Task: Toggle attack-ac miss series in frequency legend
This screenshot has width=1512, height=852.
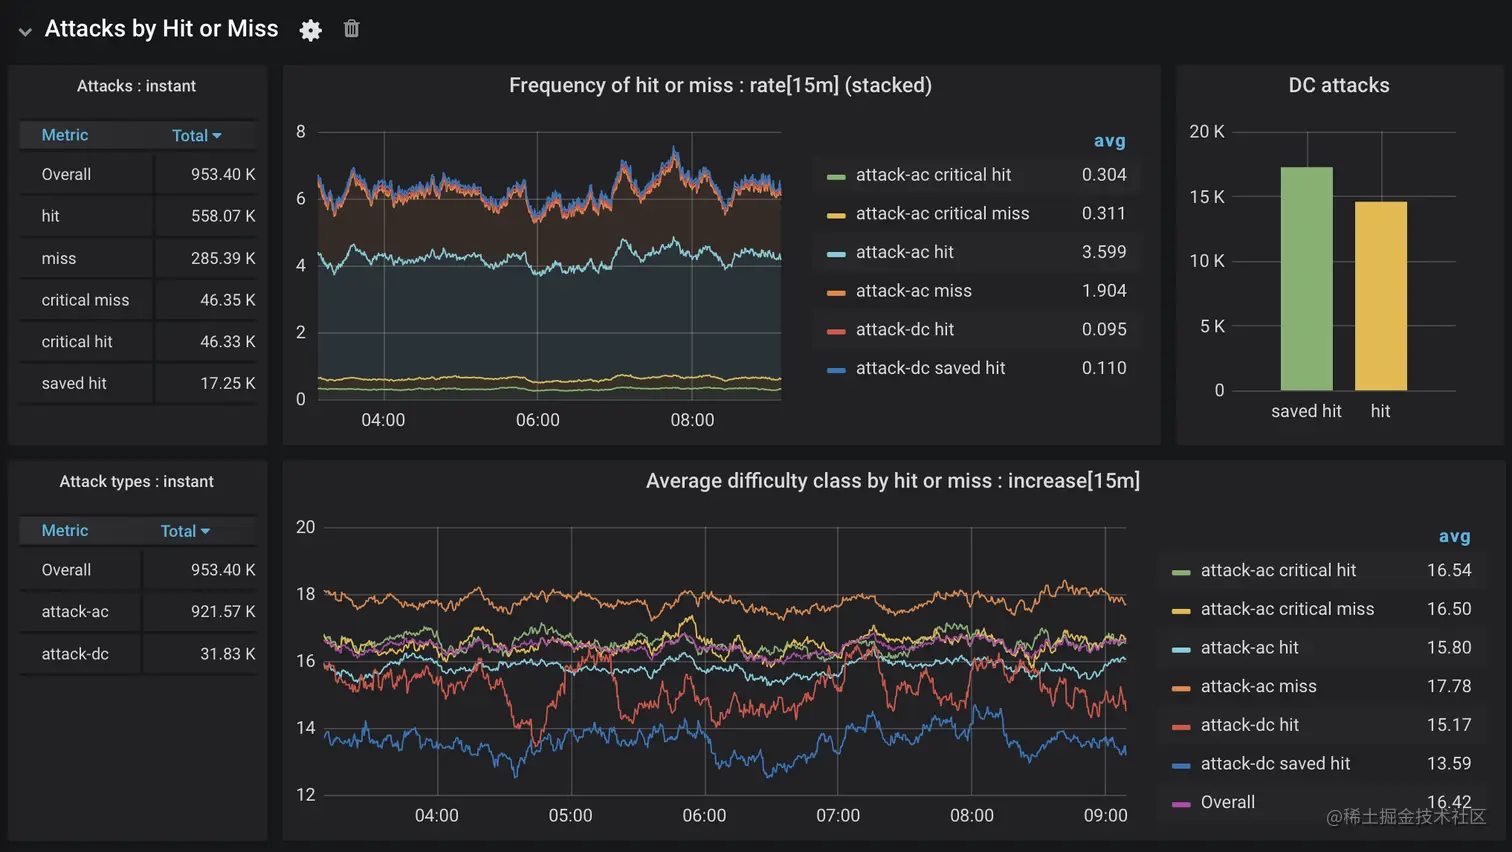Action: (913, 291)
